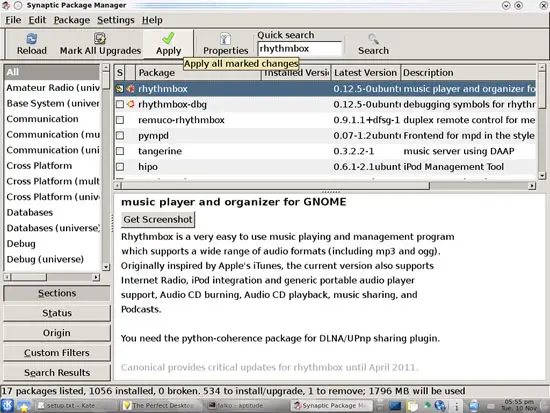550x413 pixels.
Task: Click sections list scroll right arrow
Action: click(96, 277)
